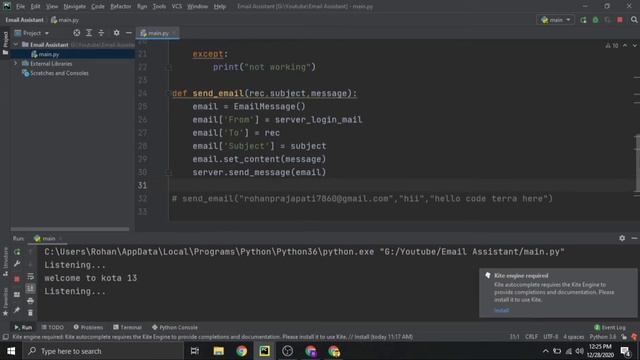Toggle the Favorites side tool button

point(5,302)
